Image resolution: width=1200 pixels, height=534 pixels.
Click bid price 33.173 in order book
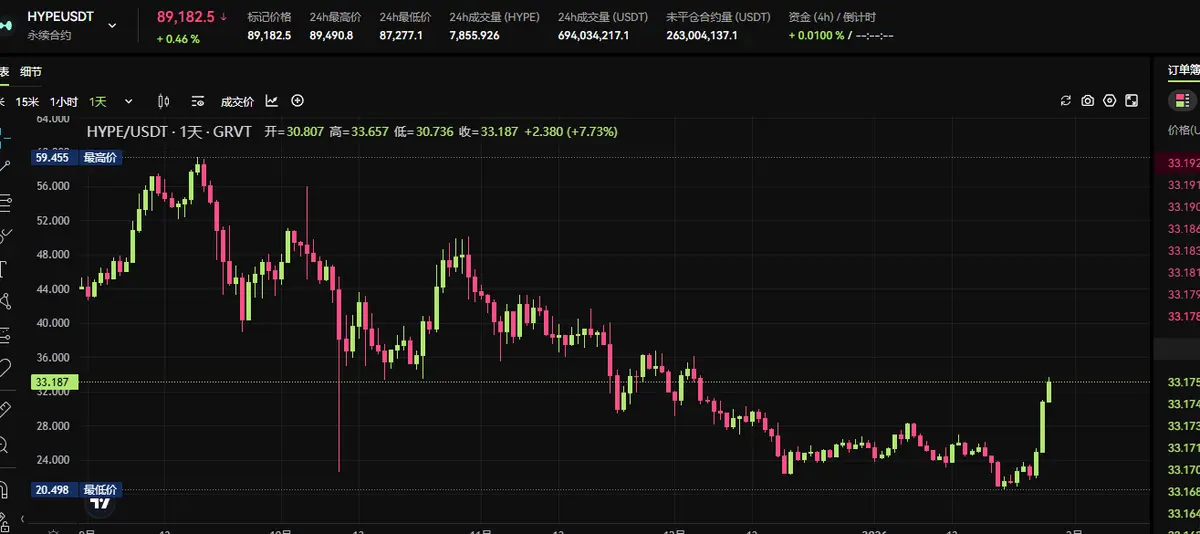[1184, 426]
